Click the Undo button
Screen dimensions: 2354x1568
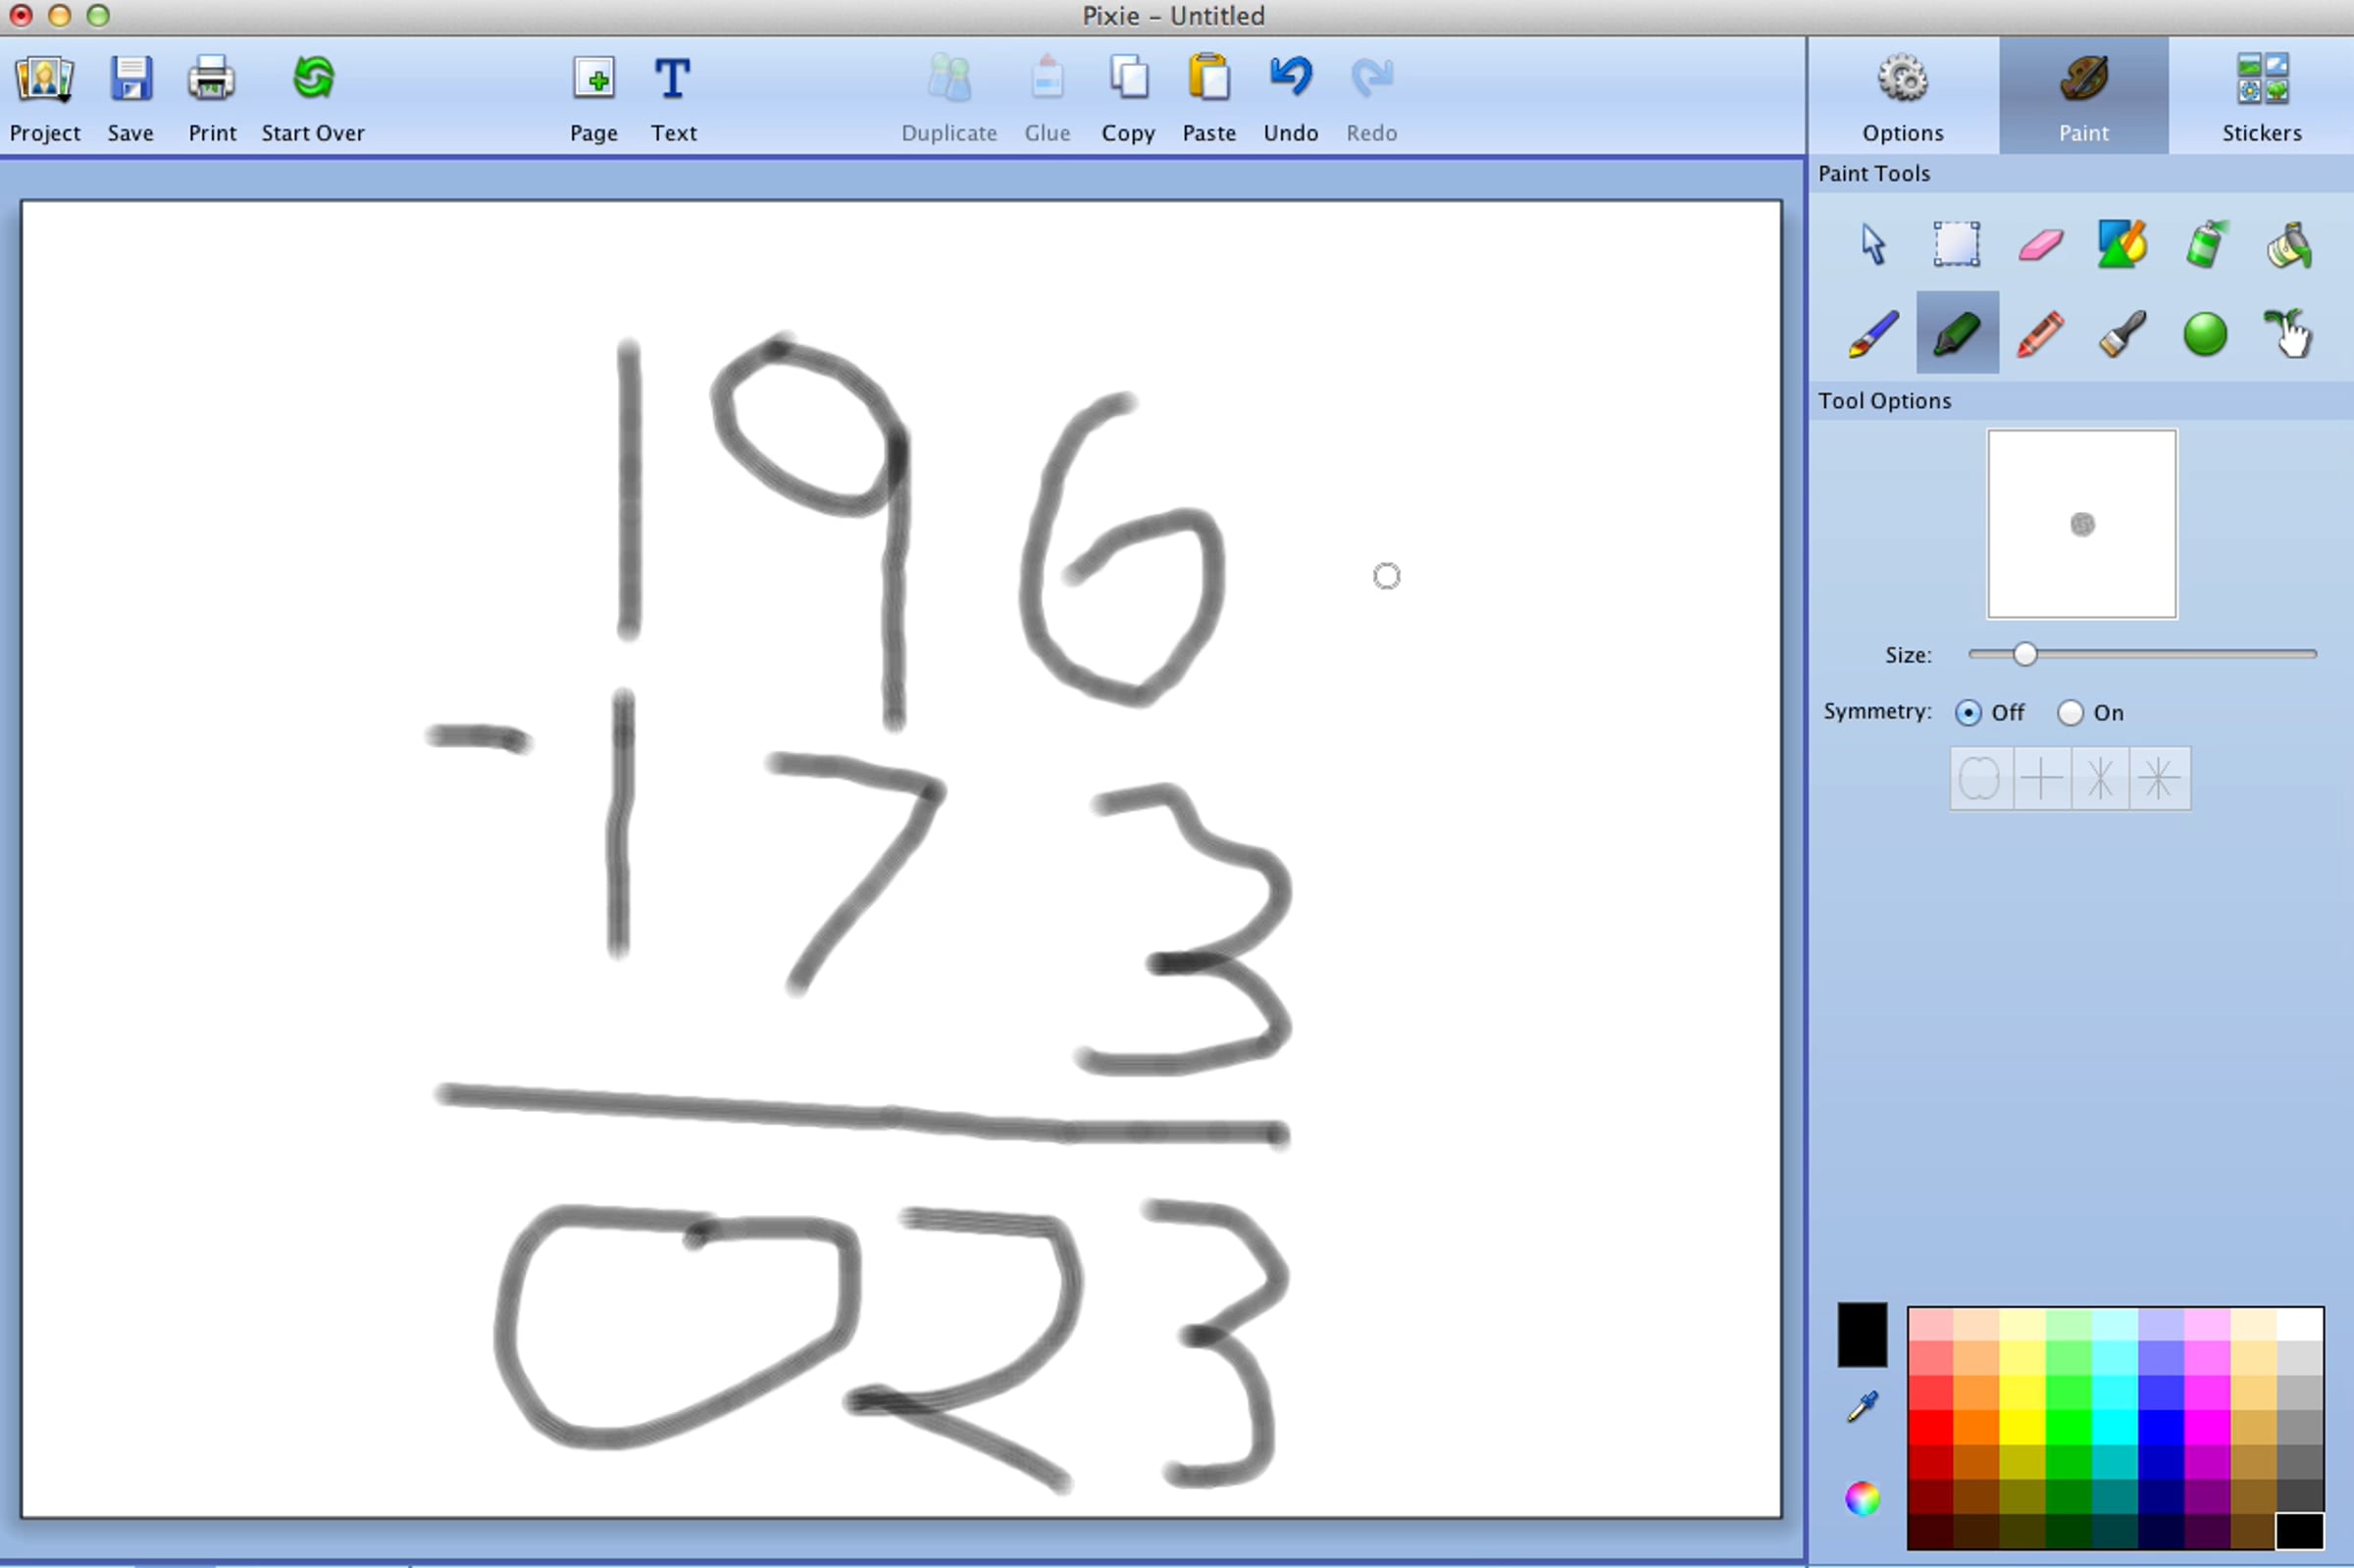click(1290, 97)
